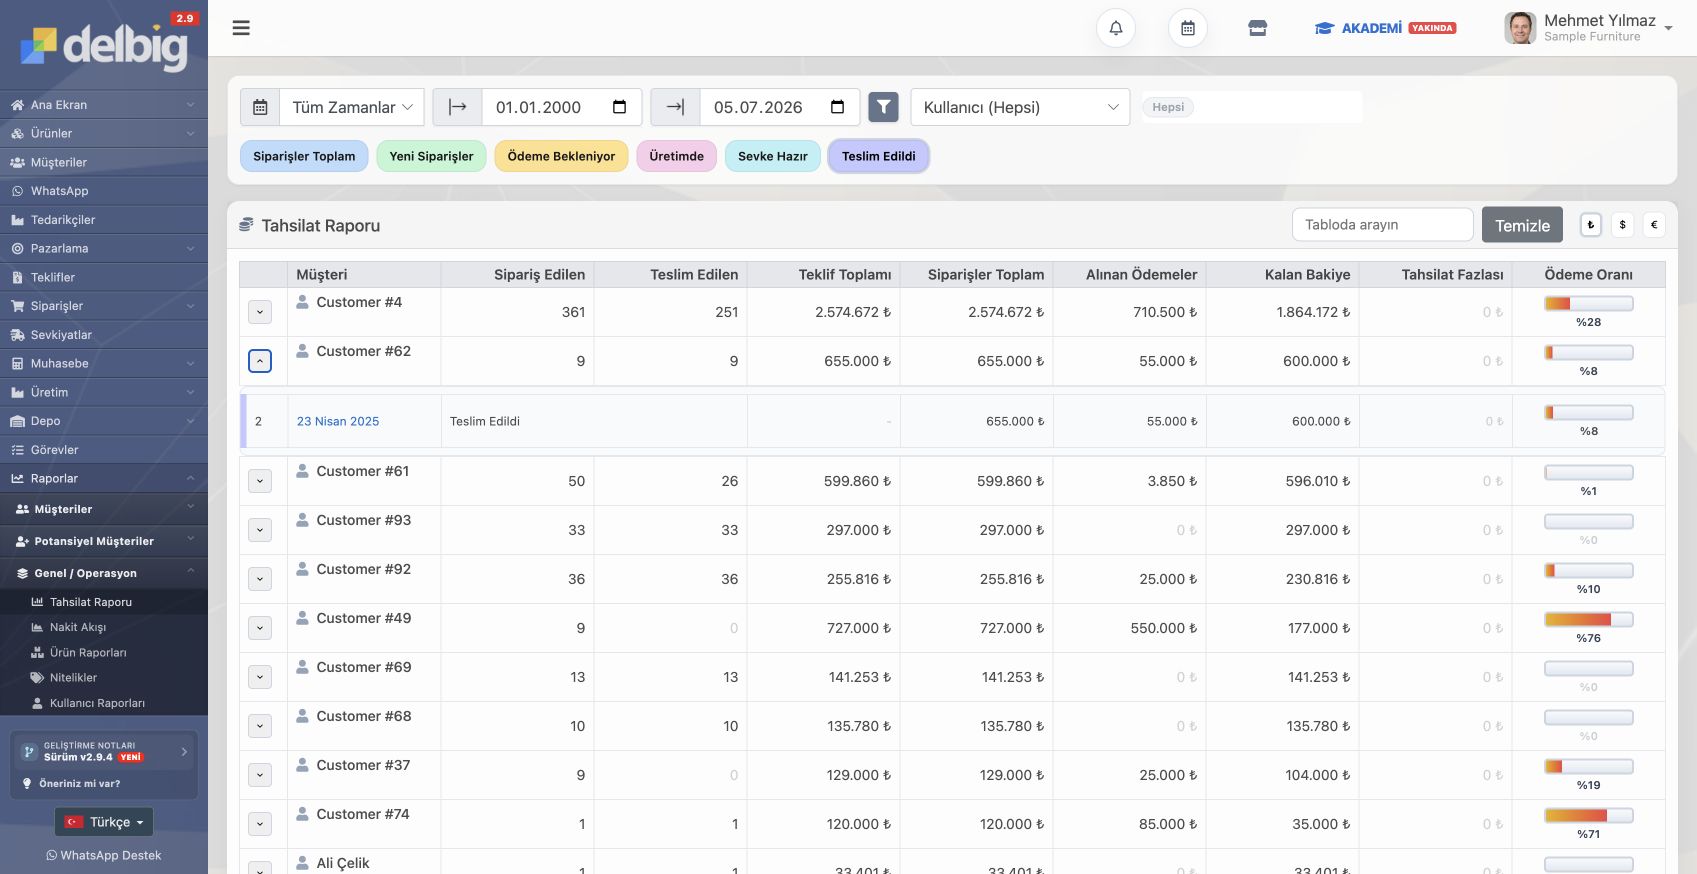Switch currency to Euro
The image size is (1697, 874).
click(1654, 225)
